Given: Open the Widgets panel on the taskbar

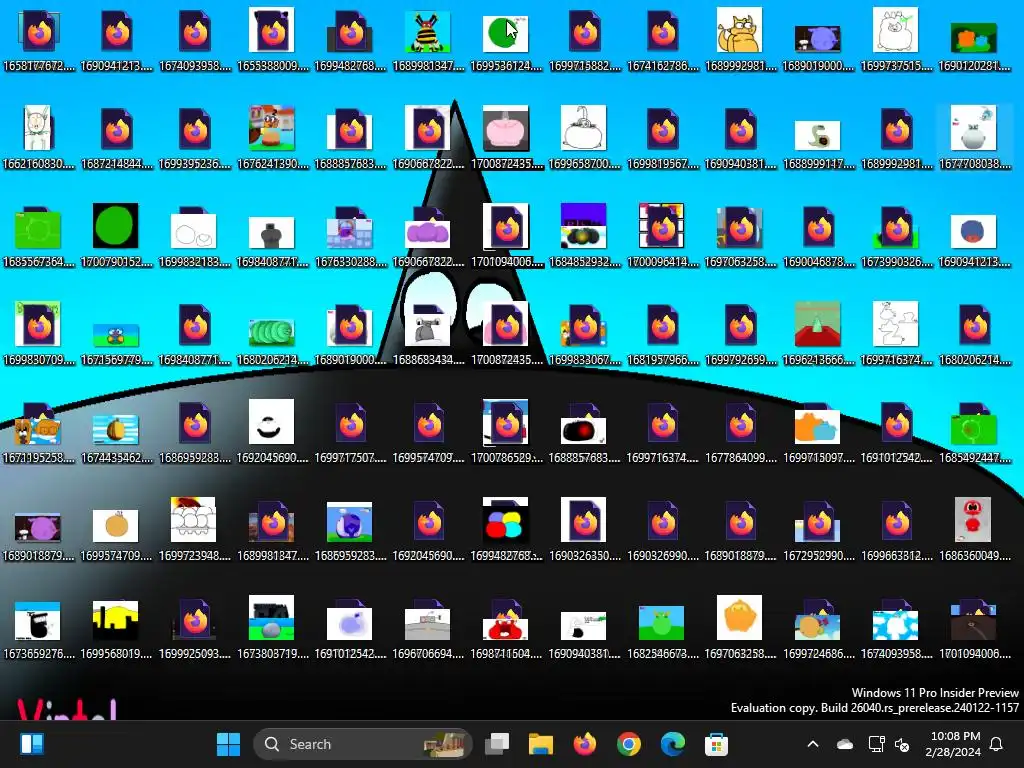Looking at the screenshot, I should coord(32,744).
